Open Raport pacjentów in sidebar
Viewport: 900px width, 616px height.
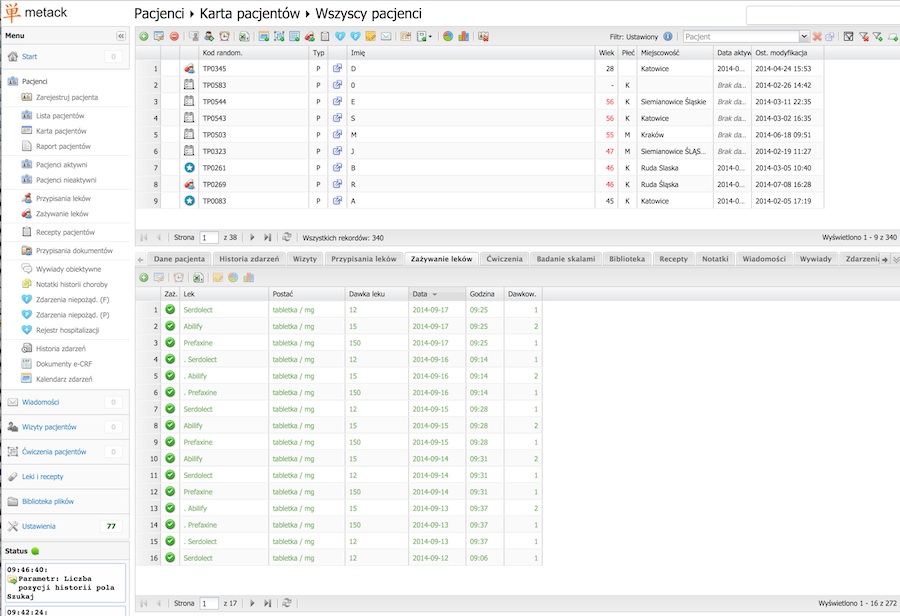[63, 146]
